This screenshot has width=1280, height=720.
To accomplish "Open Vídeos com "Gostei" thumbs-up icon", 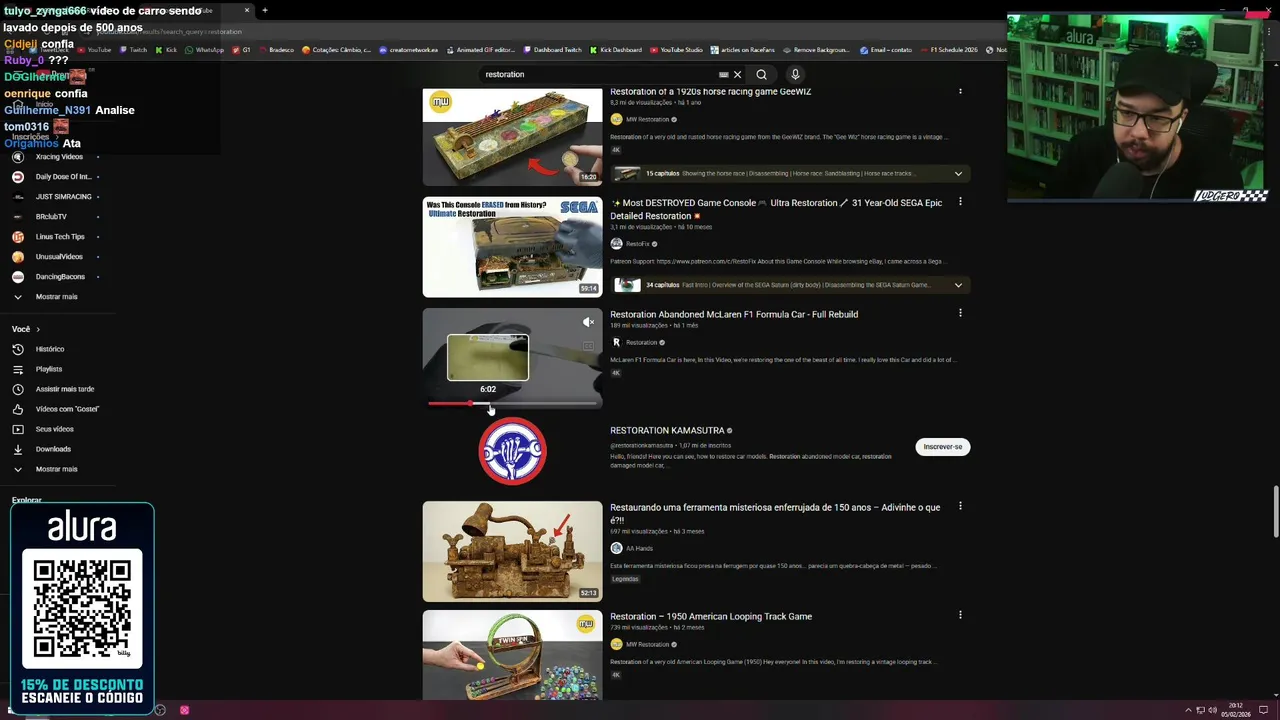I will coord(17,409).
